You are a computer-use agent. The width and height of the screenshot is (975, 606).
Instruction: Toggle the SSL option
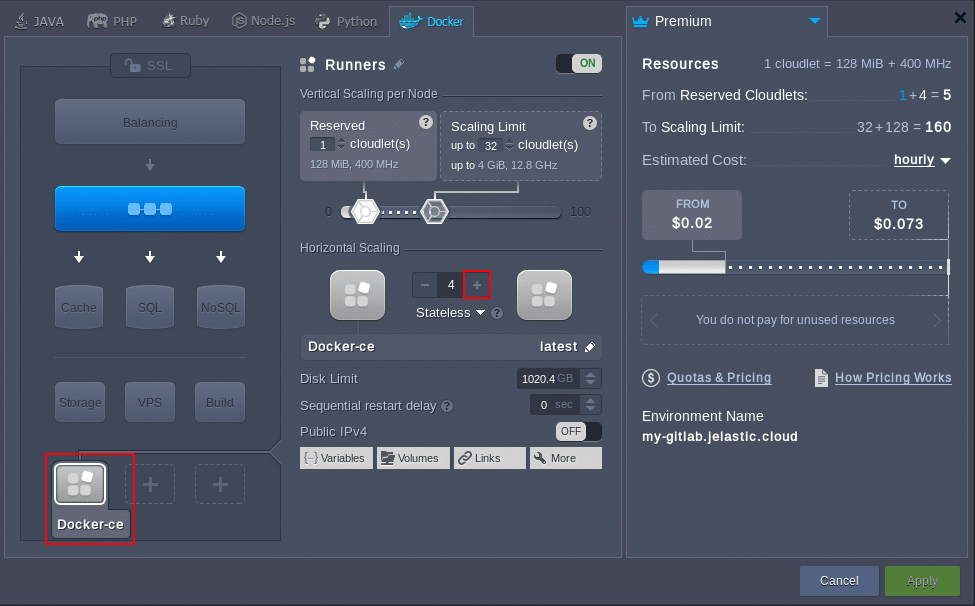[x=150, y=65]
